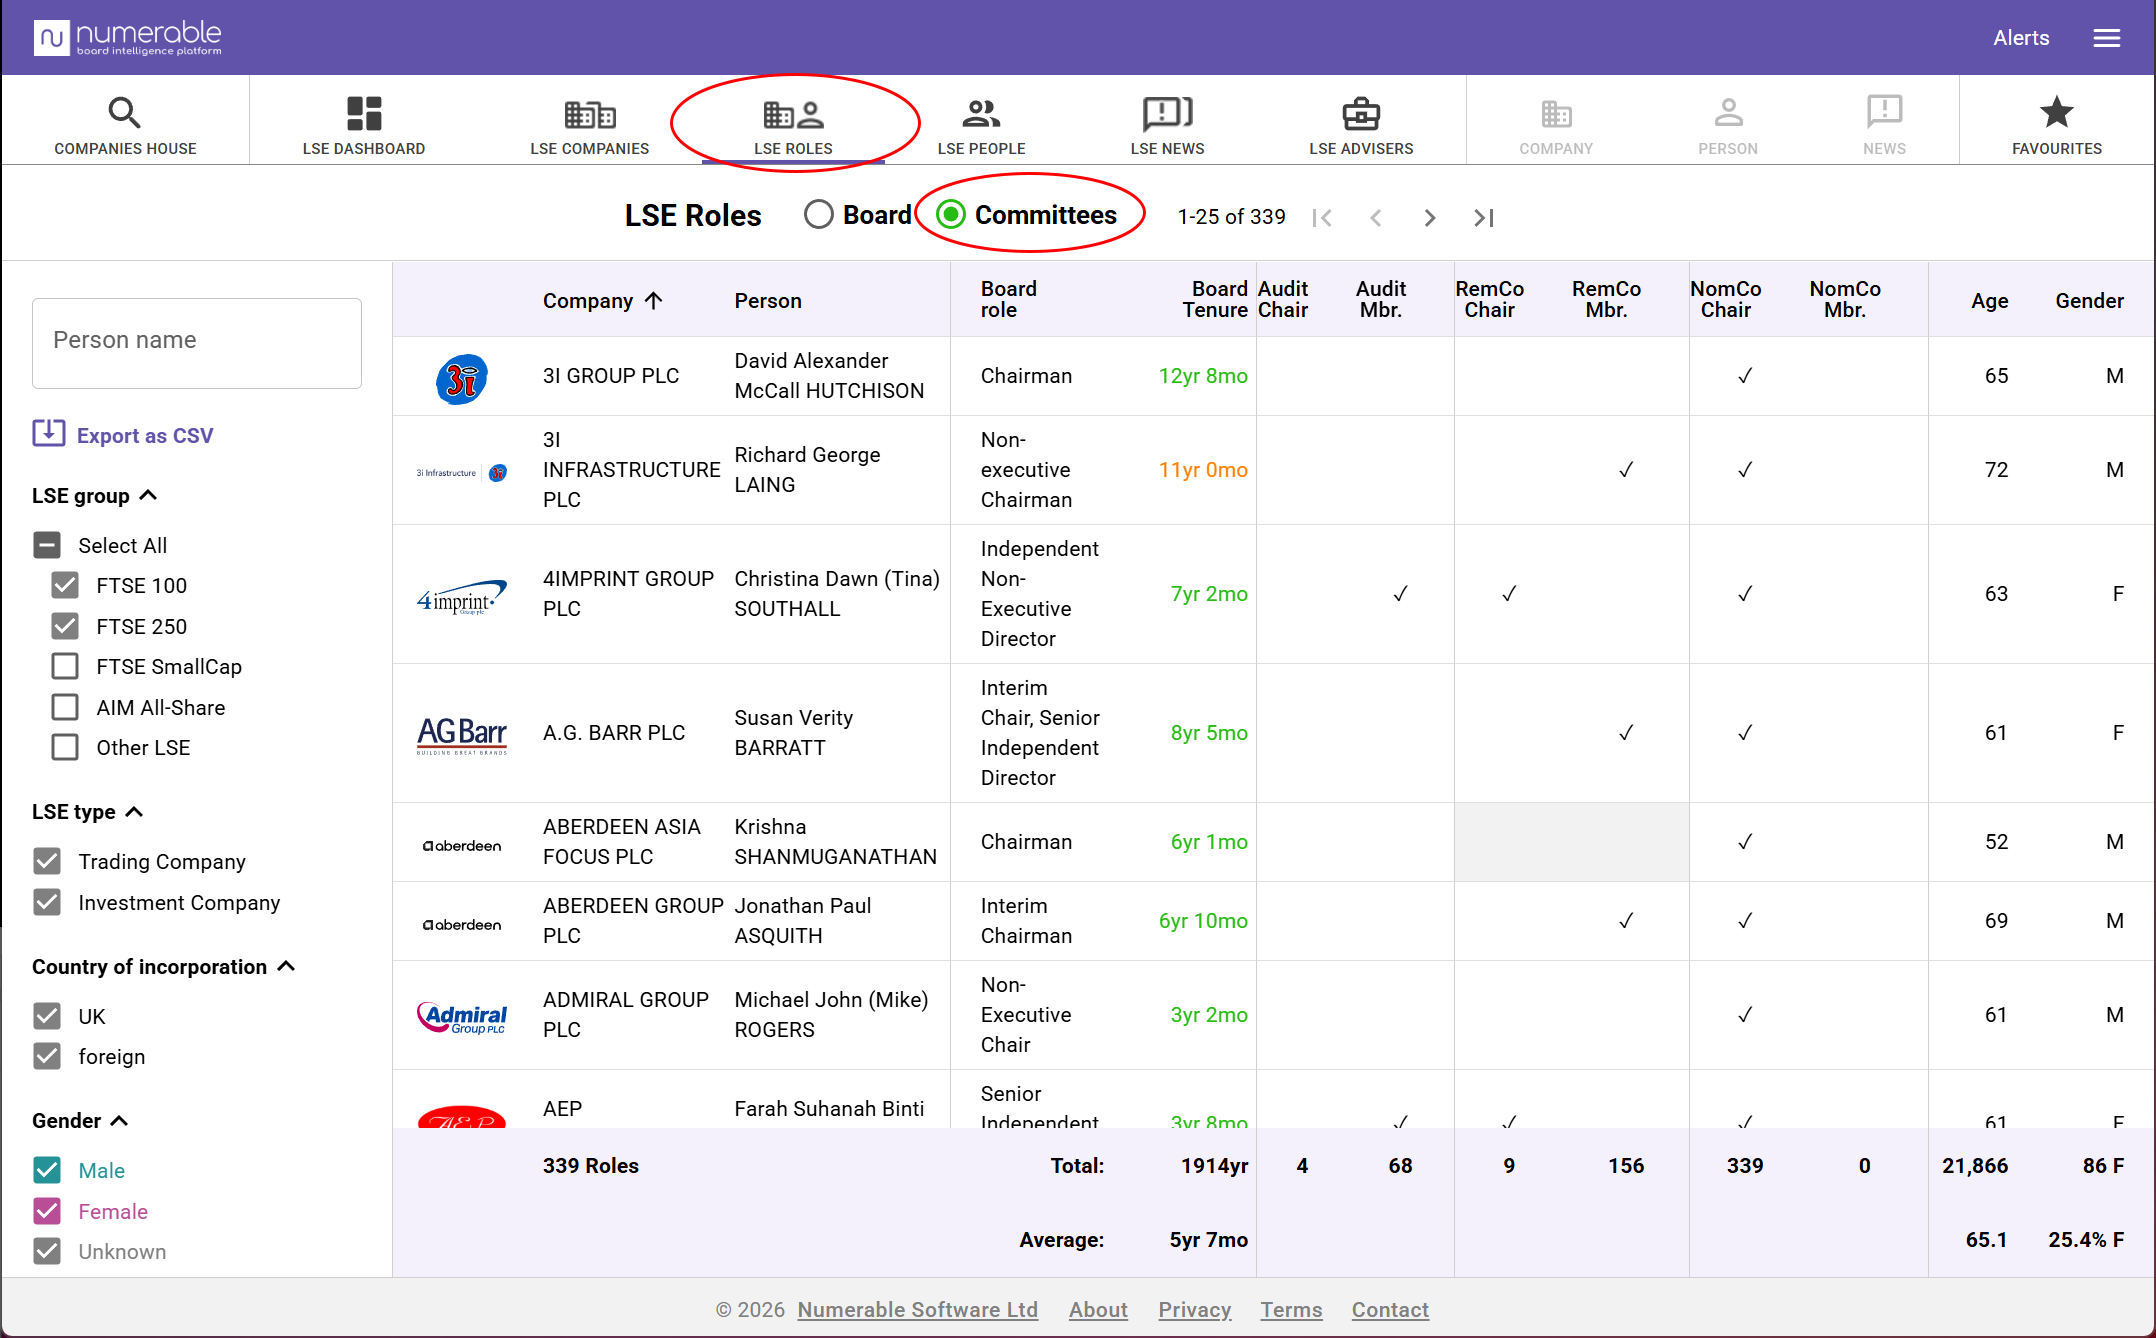This screenshot has height=1338, width=2156.
Task: Switch to the LSE News tab
Action: (1167, 126)
